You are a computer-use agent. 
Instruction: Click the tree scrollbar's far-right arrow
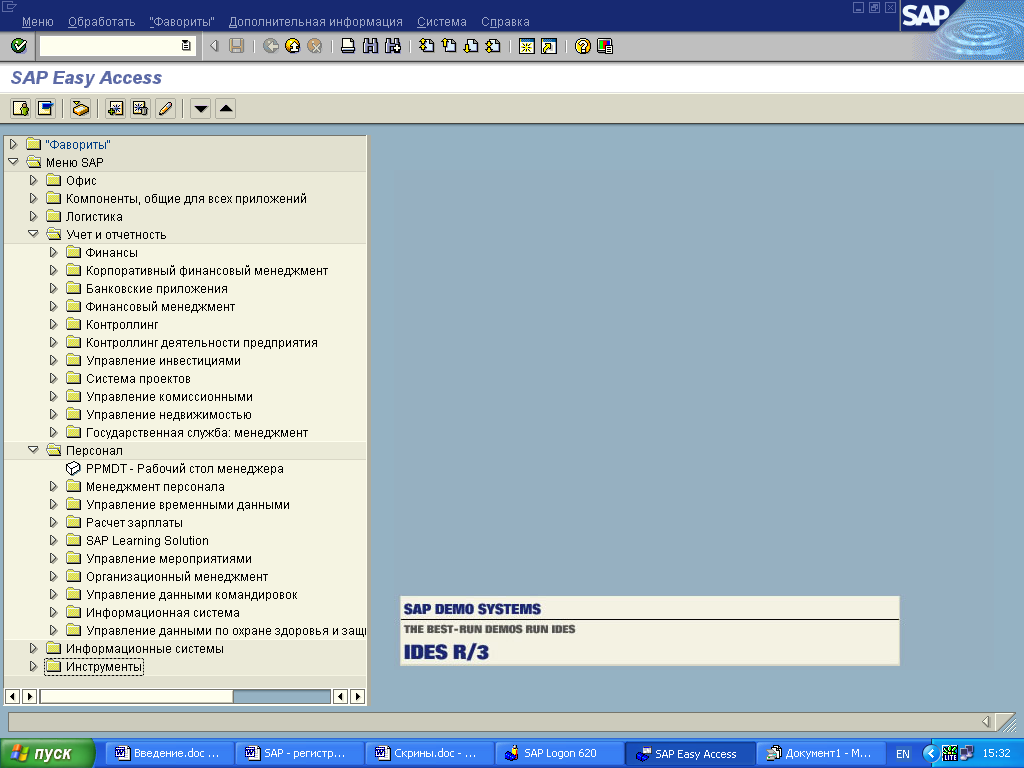(x=357, y=696)
